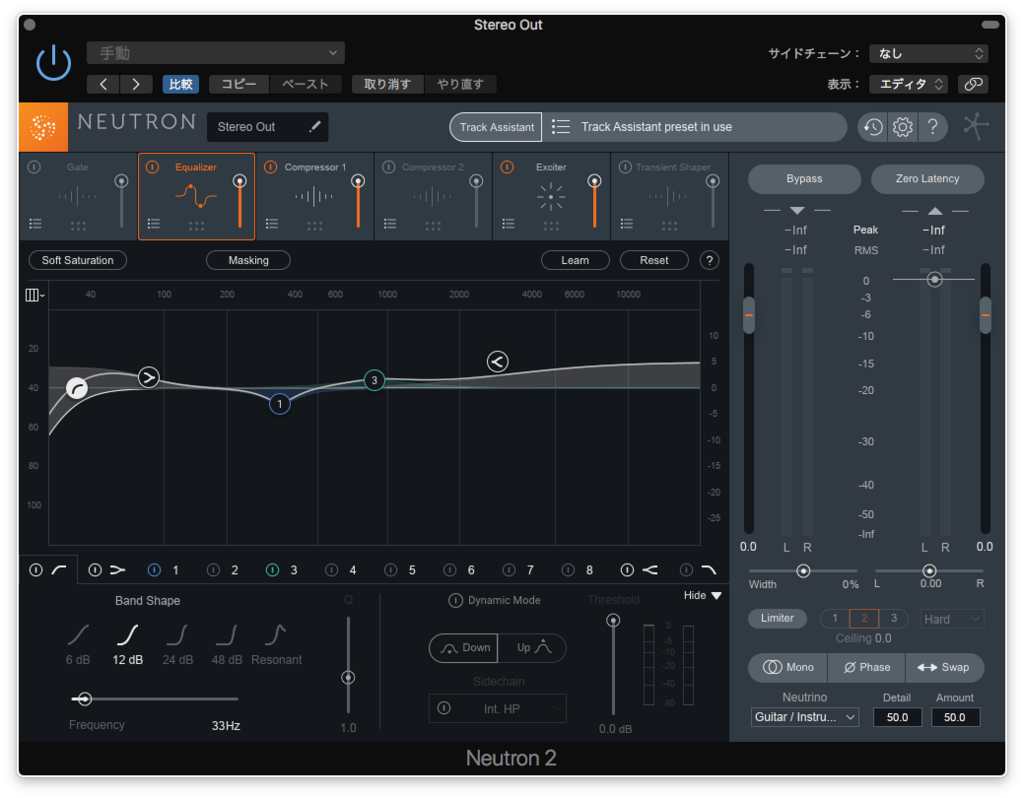1024x798 pixels.
Task: Go to the previous preset arrow
Action: 103,84
